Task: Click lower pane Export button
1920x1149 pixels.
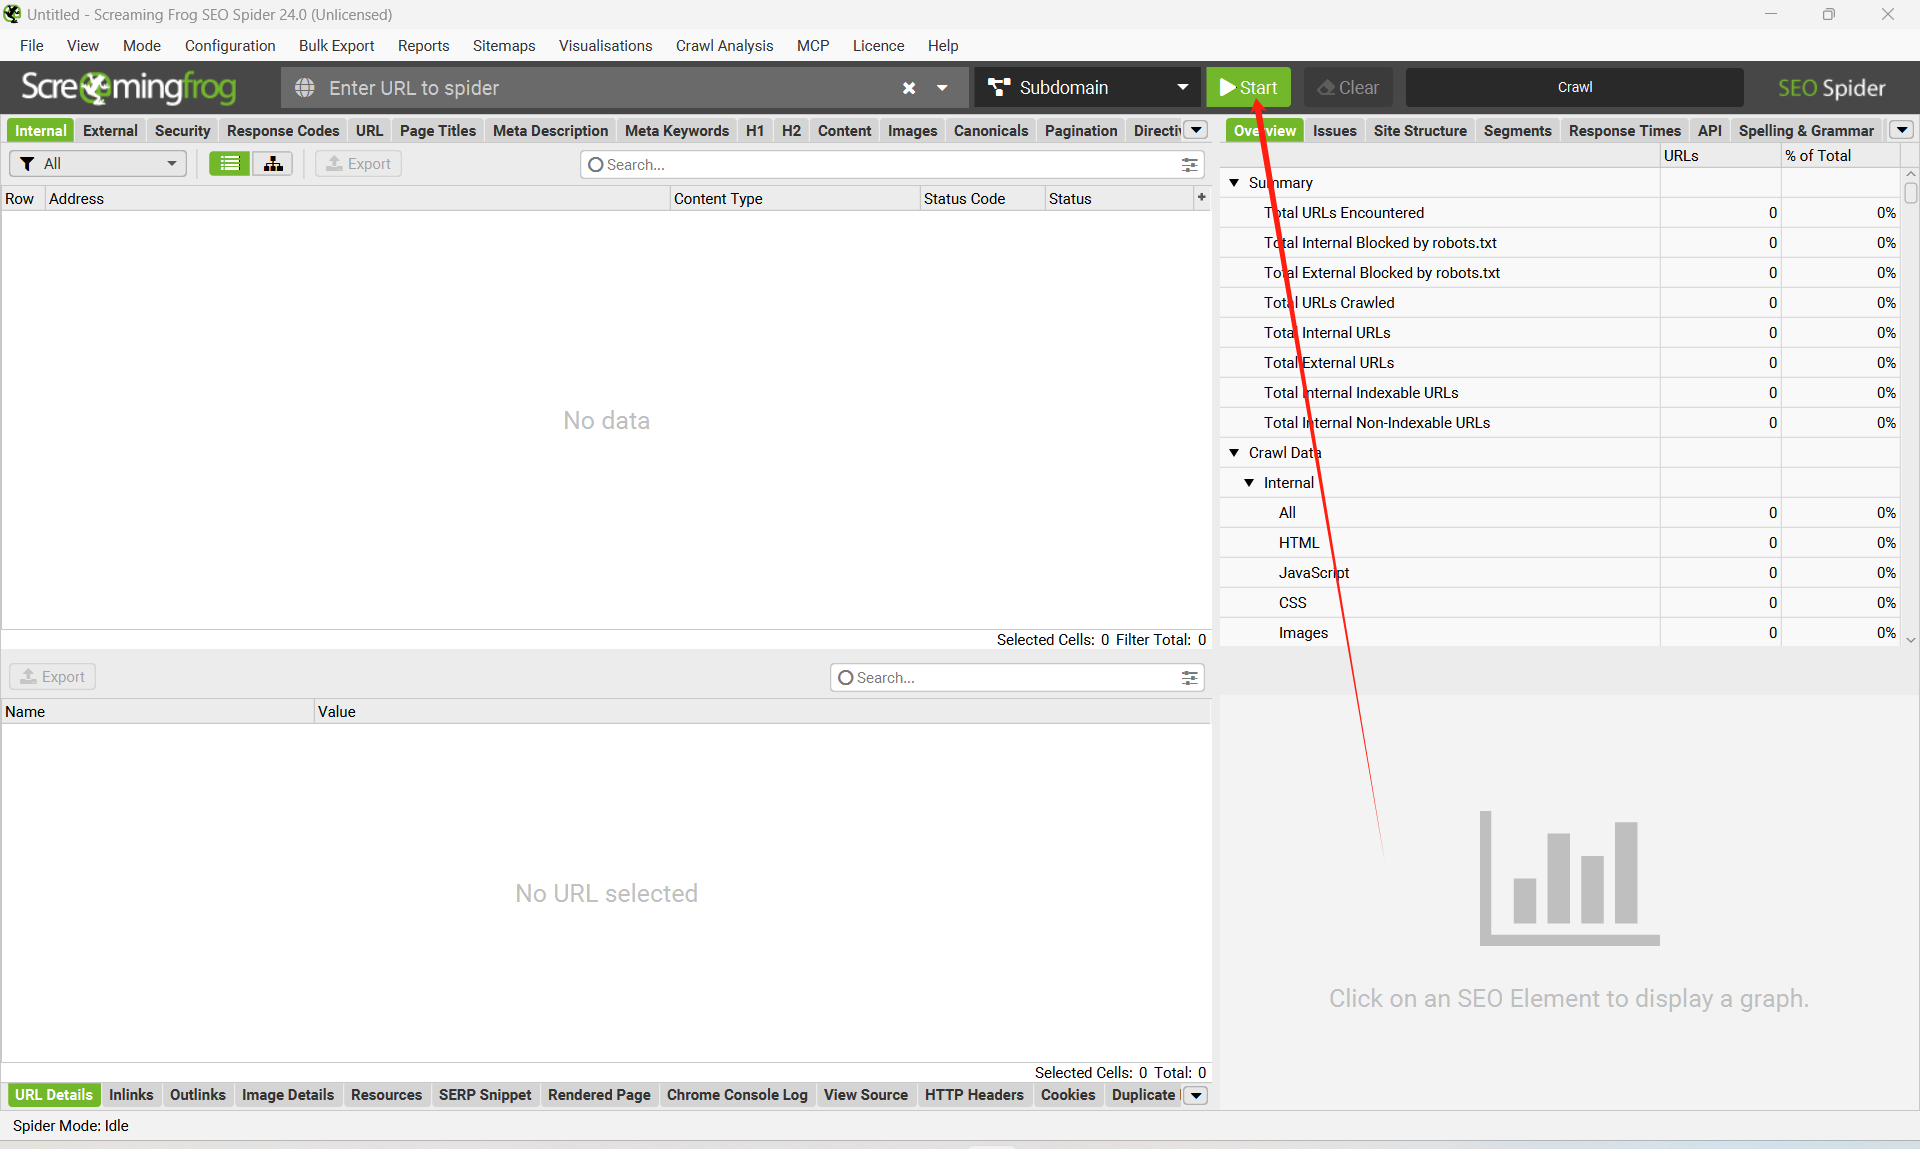Action: (x=53, y=677)
